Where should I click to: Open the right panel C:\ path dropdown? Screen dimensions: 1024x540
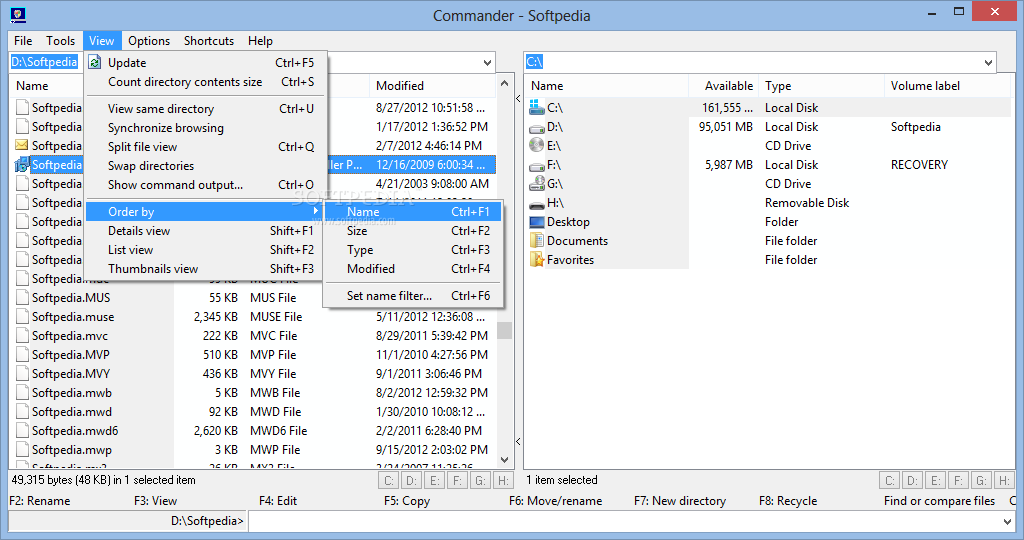click(988, 63)
